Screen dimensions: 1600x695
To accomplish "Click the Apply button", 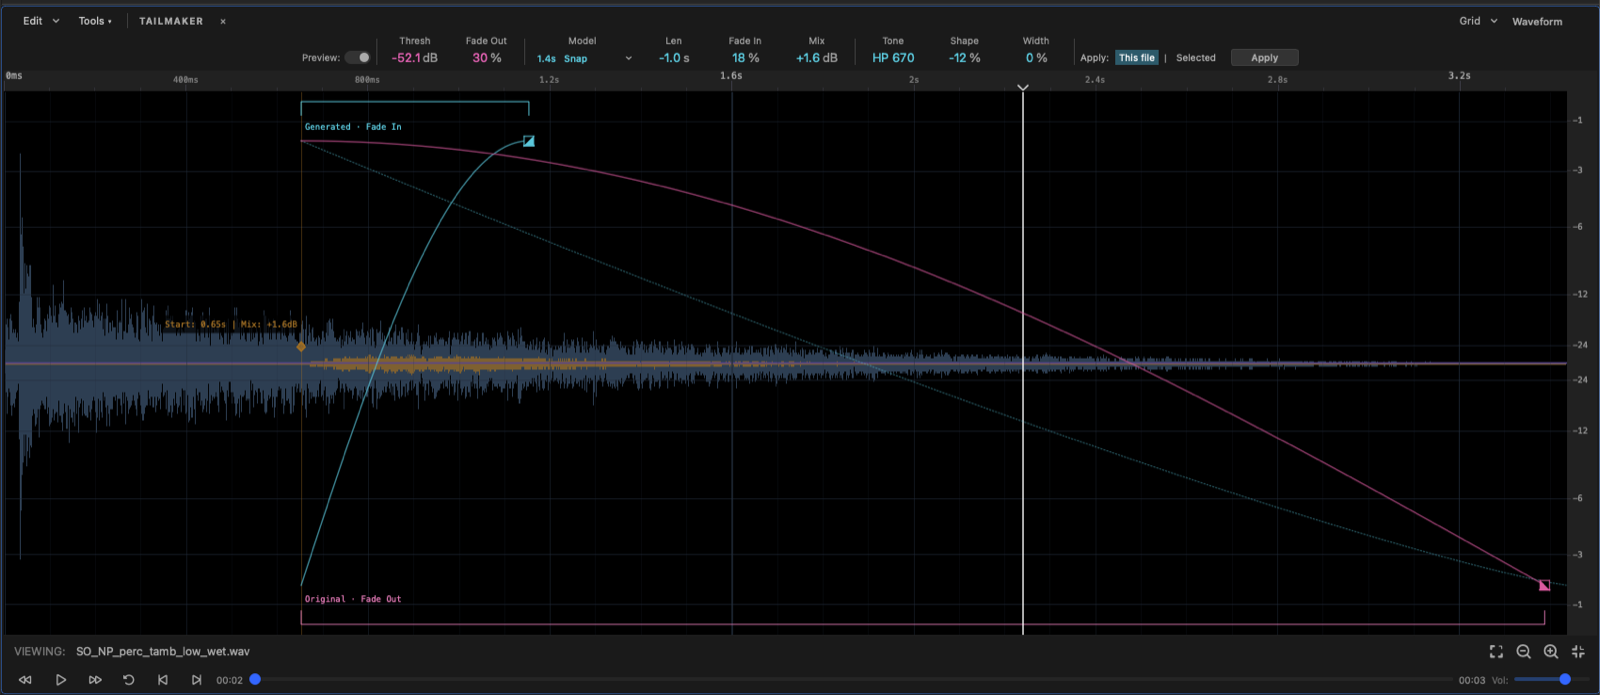I will pos(1264,58).
